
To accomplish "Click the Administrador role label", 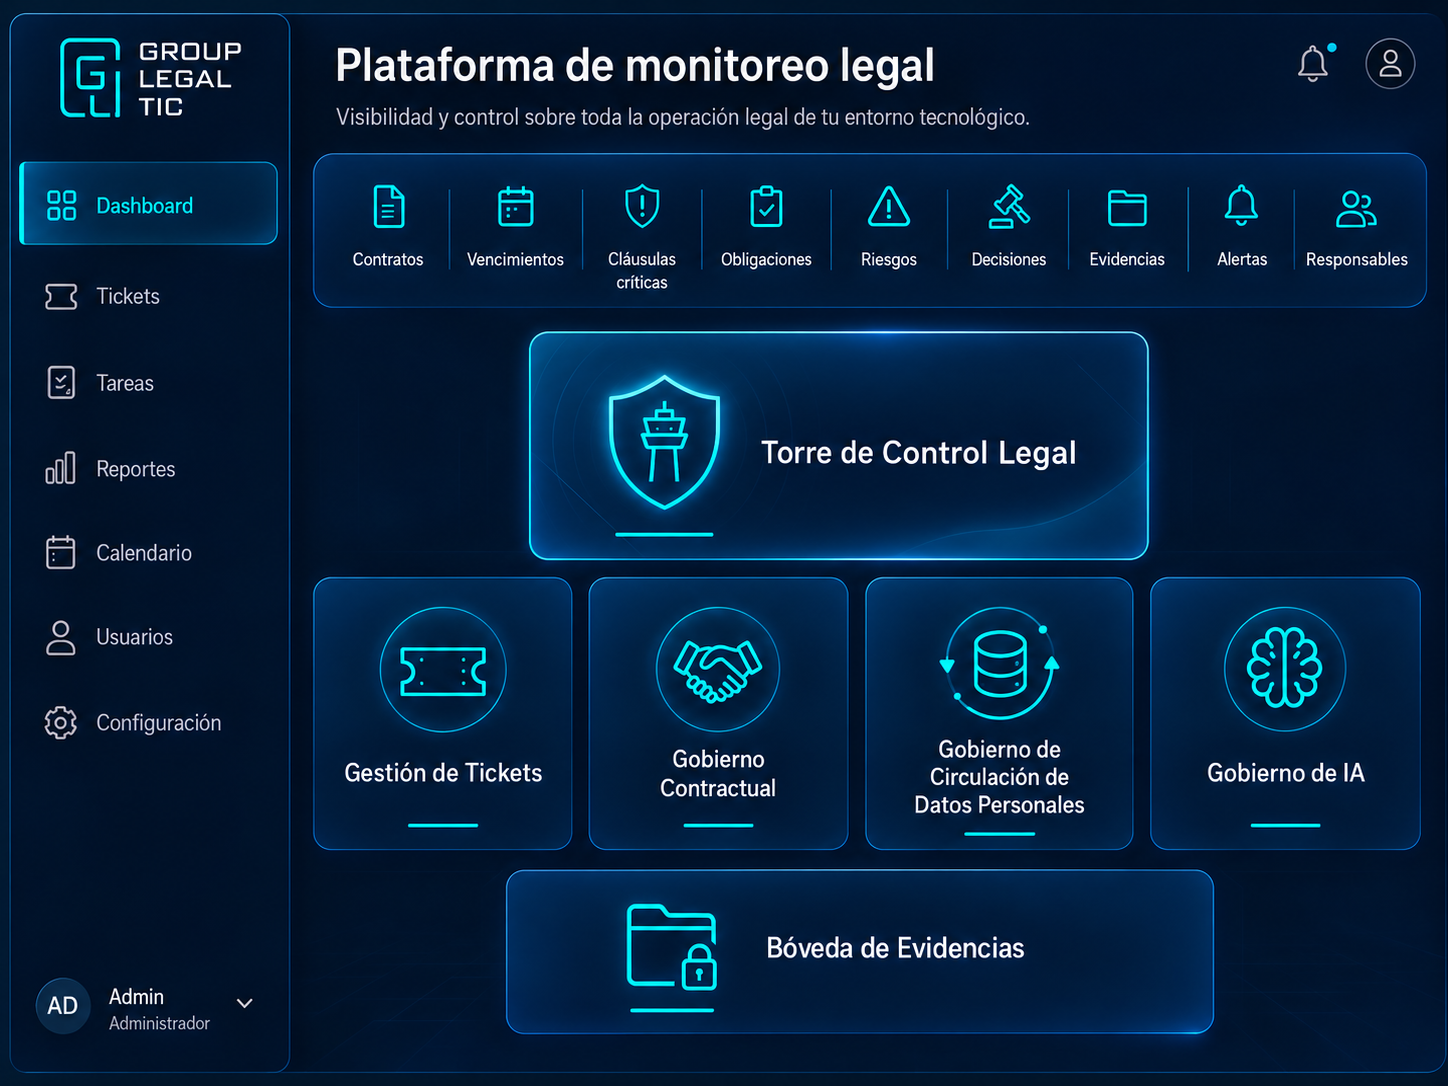I will [x=159, y=1024].
